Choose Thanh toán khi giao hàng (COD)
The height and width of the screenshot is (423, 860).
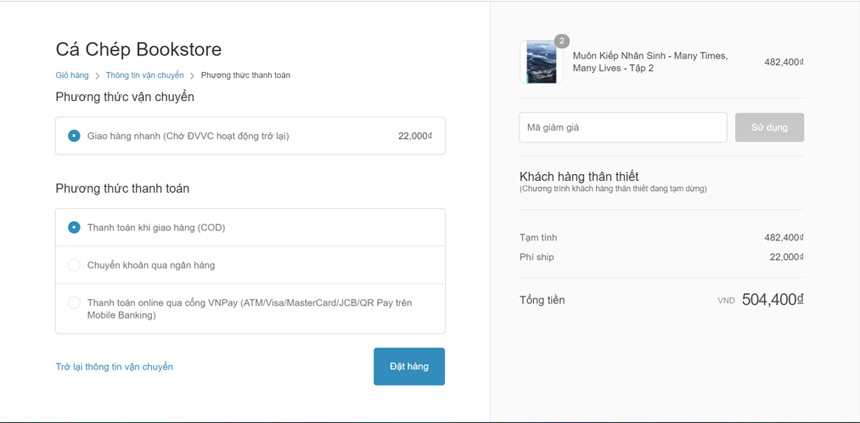click(x=74, y=227)
